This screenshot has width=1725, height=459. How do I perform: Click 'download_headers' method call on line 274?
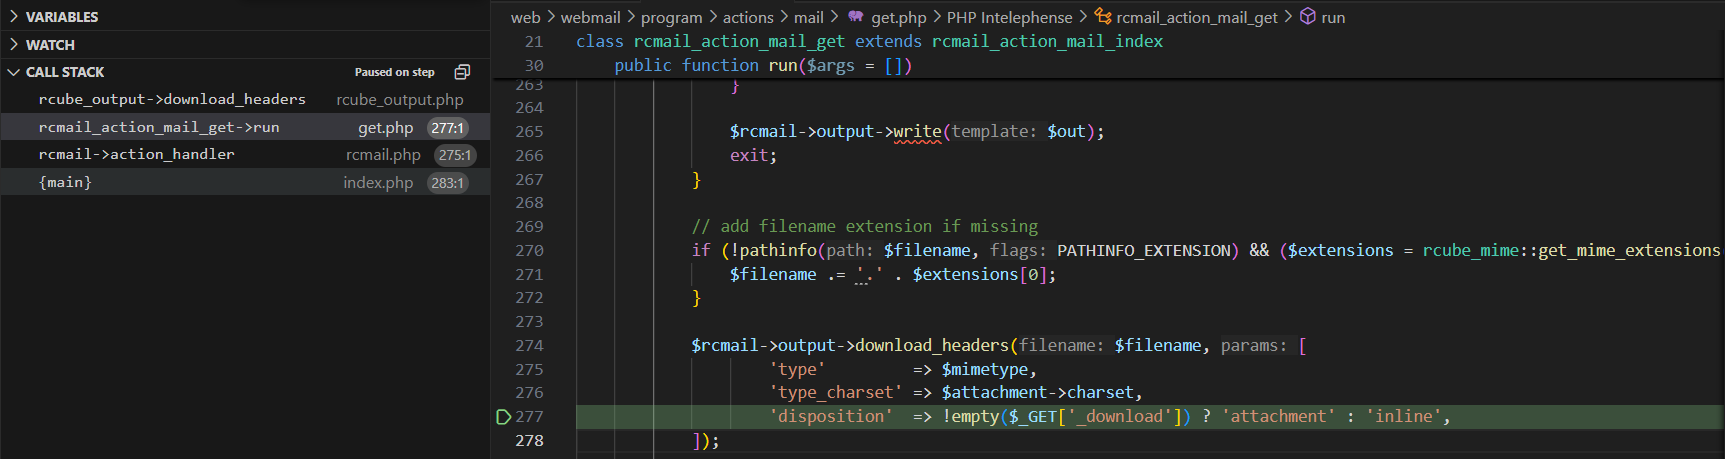932,345
